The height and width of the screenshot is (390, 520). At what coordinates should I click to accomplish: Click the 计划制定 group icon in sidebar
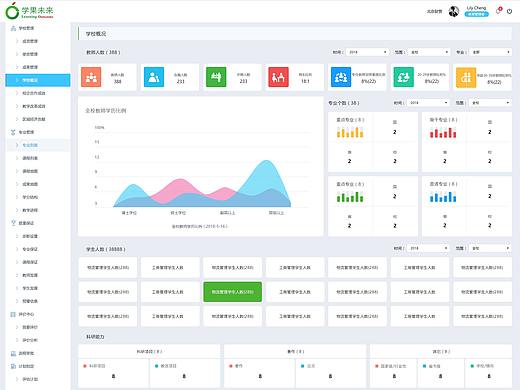coord(13,366)
